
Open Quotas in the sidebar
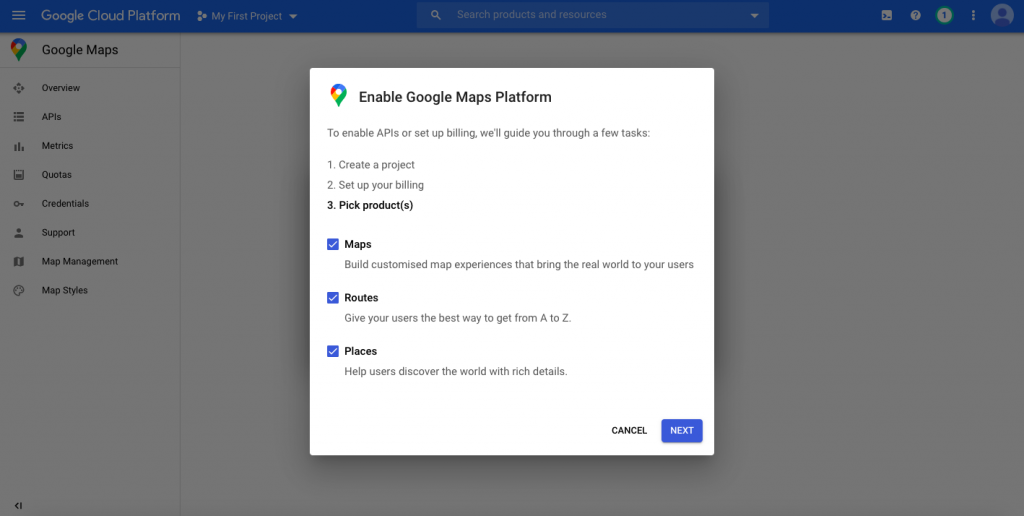pos(56,175)
